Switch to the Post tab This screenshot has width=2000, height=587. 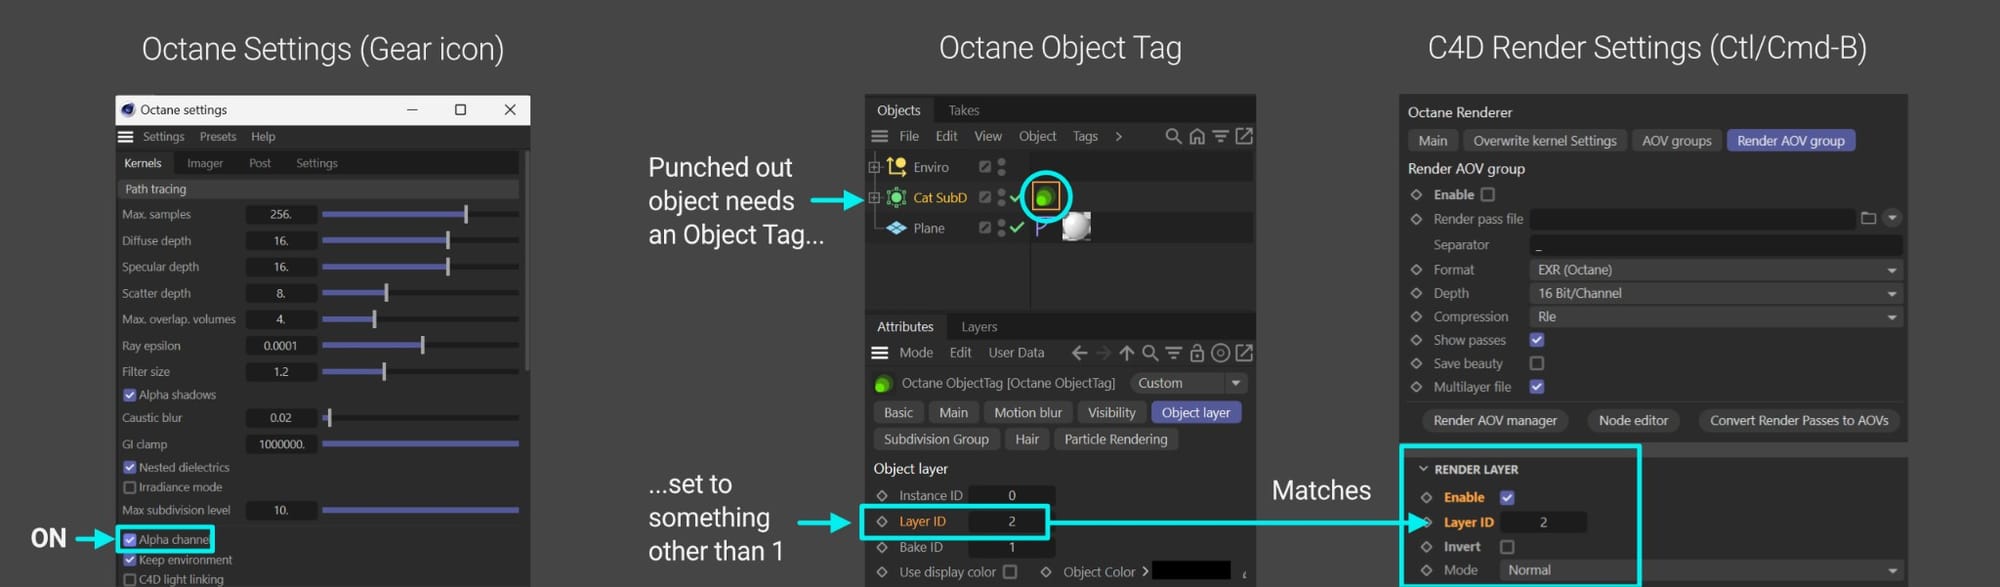(260, 163)
